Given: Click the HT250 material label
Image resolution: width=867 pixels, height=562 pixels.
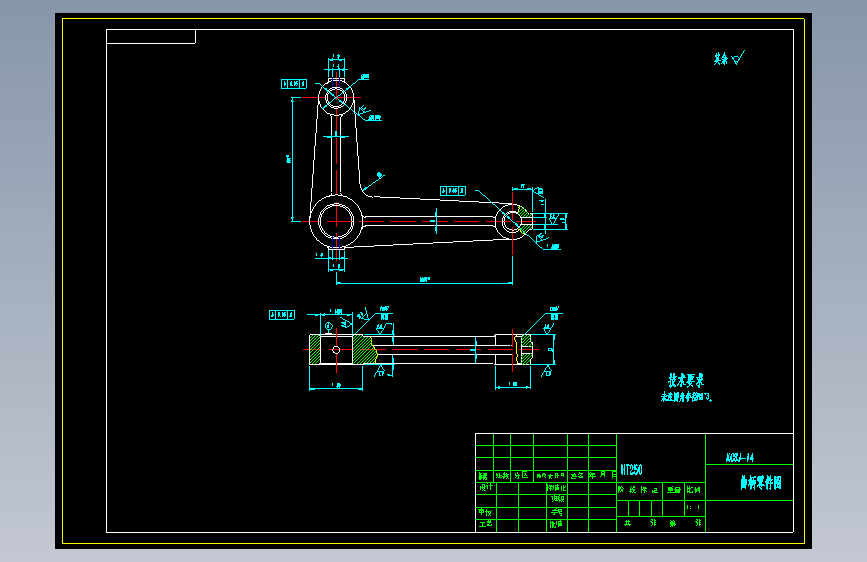Looking at the screenshot, I should pyautogui.click(x=631, y=470).
